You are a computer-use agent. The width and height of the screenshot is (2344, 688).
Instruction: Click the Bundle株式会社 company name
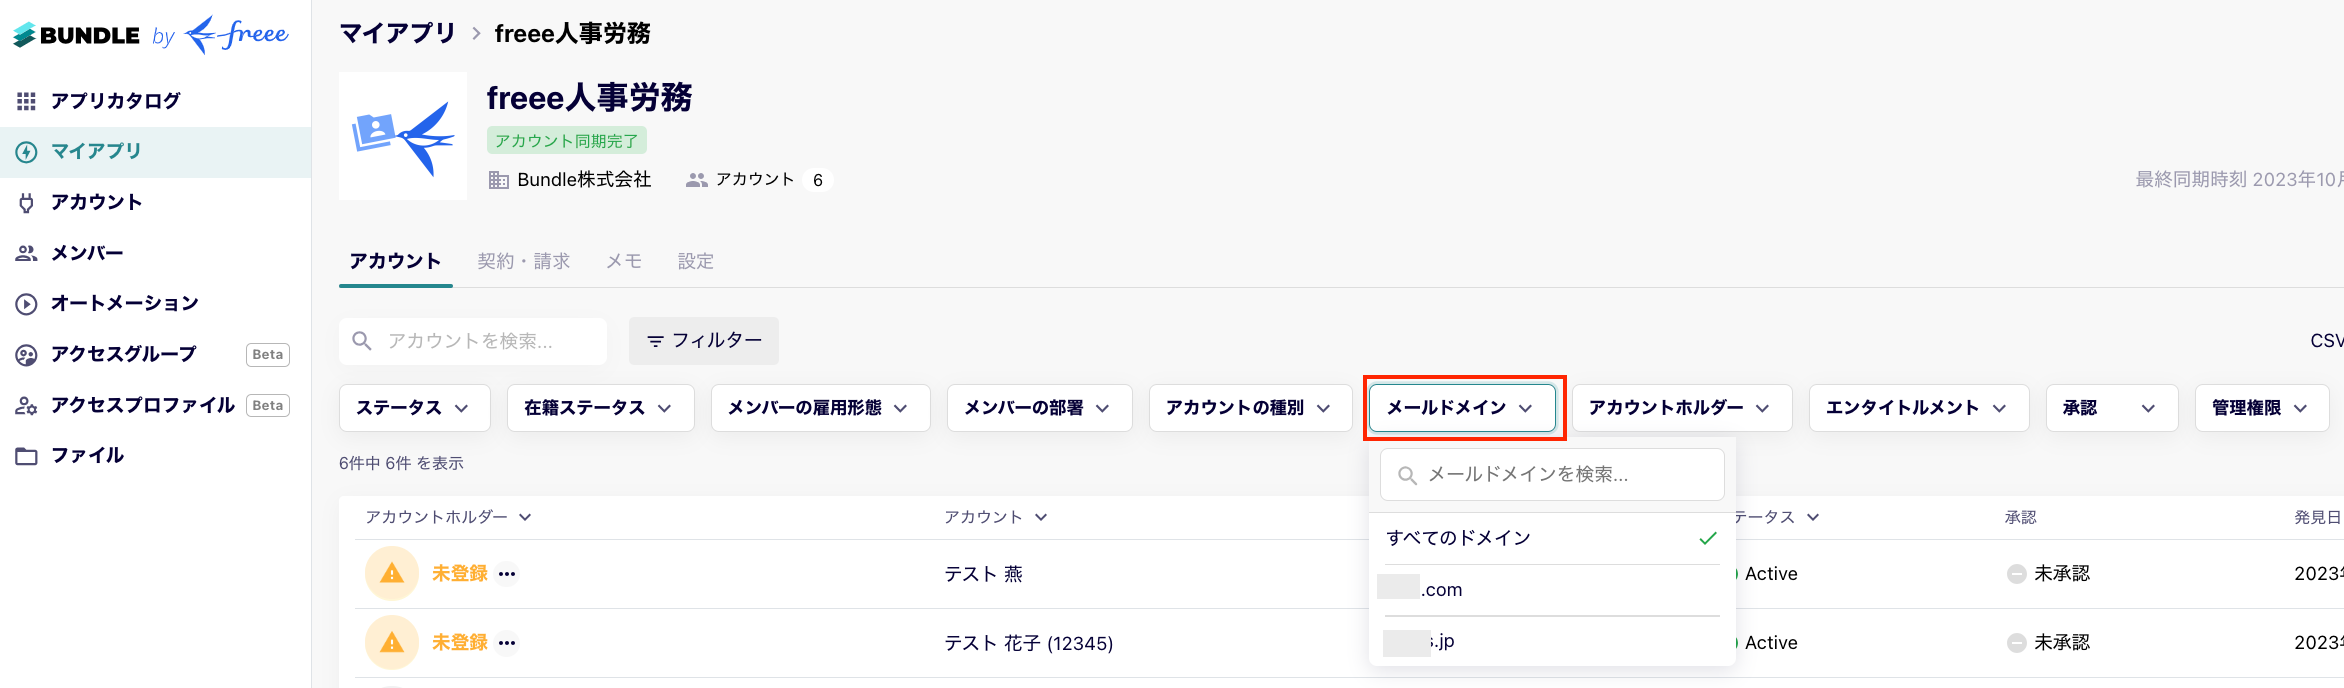[584, 180]
